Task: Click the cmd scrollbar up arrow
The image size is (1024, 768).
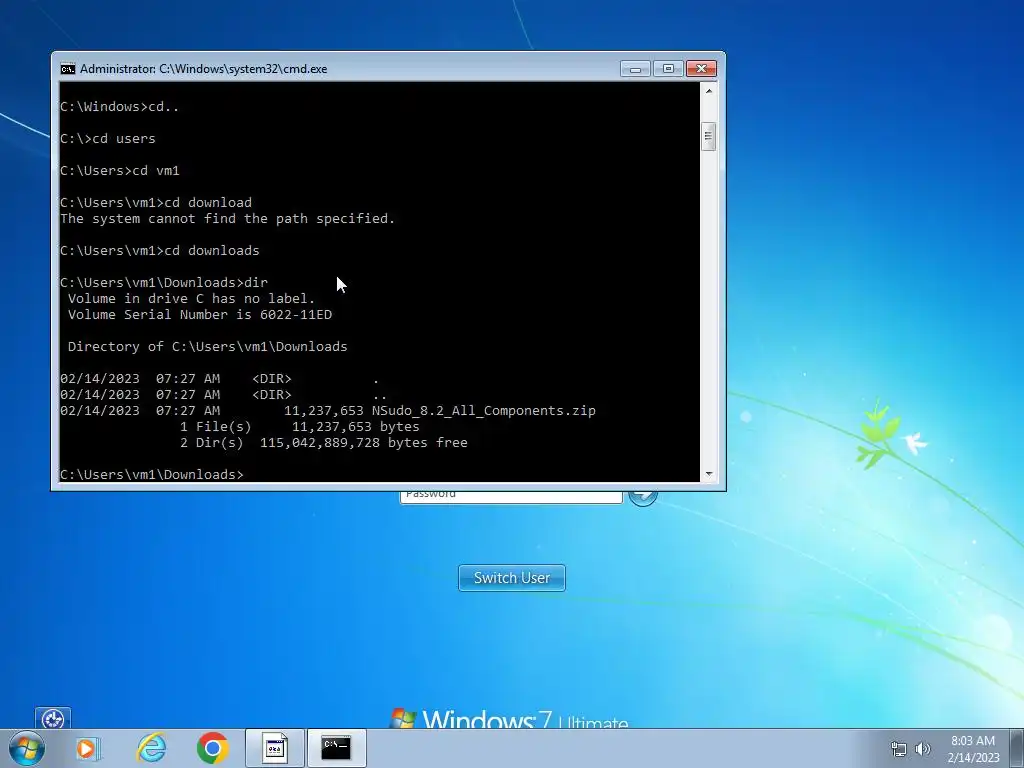Action: click(709, 91)
